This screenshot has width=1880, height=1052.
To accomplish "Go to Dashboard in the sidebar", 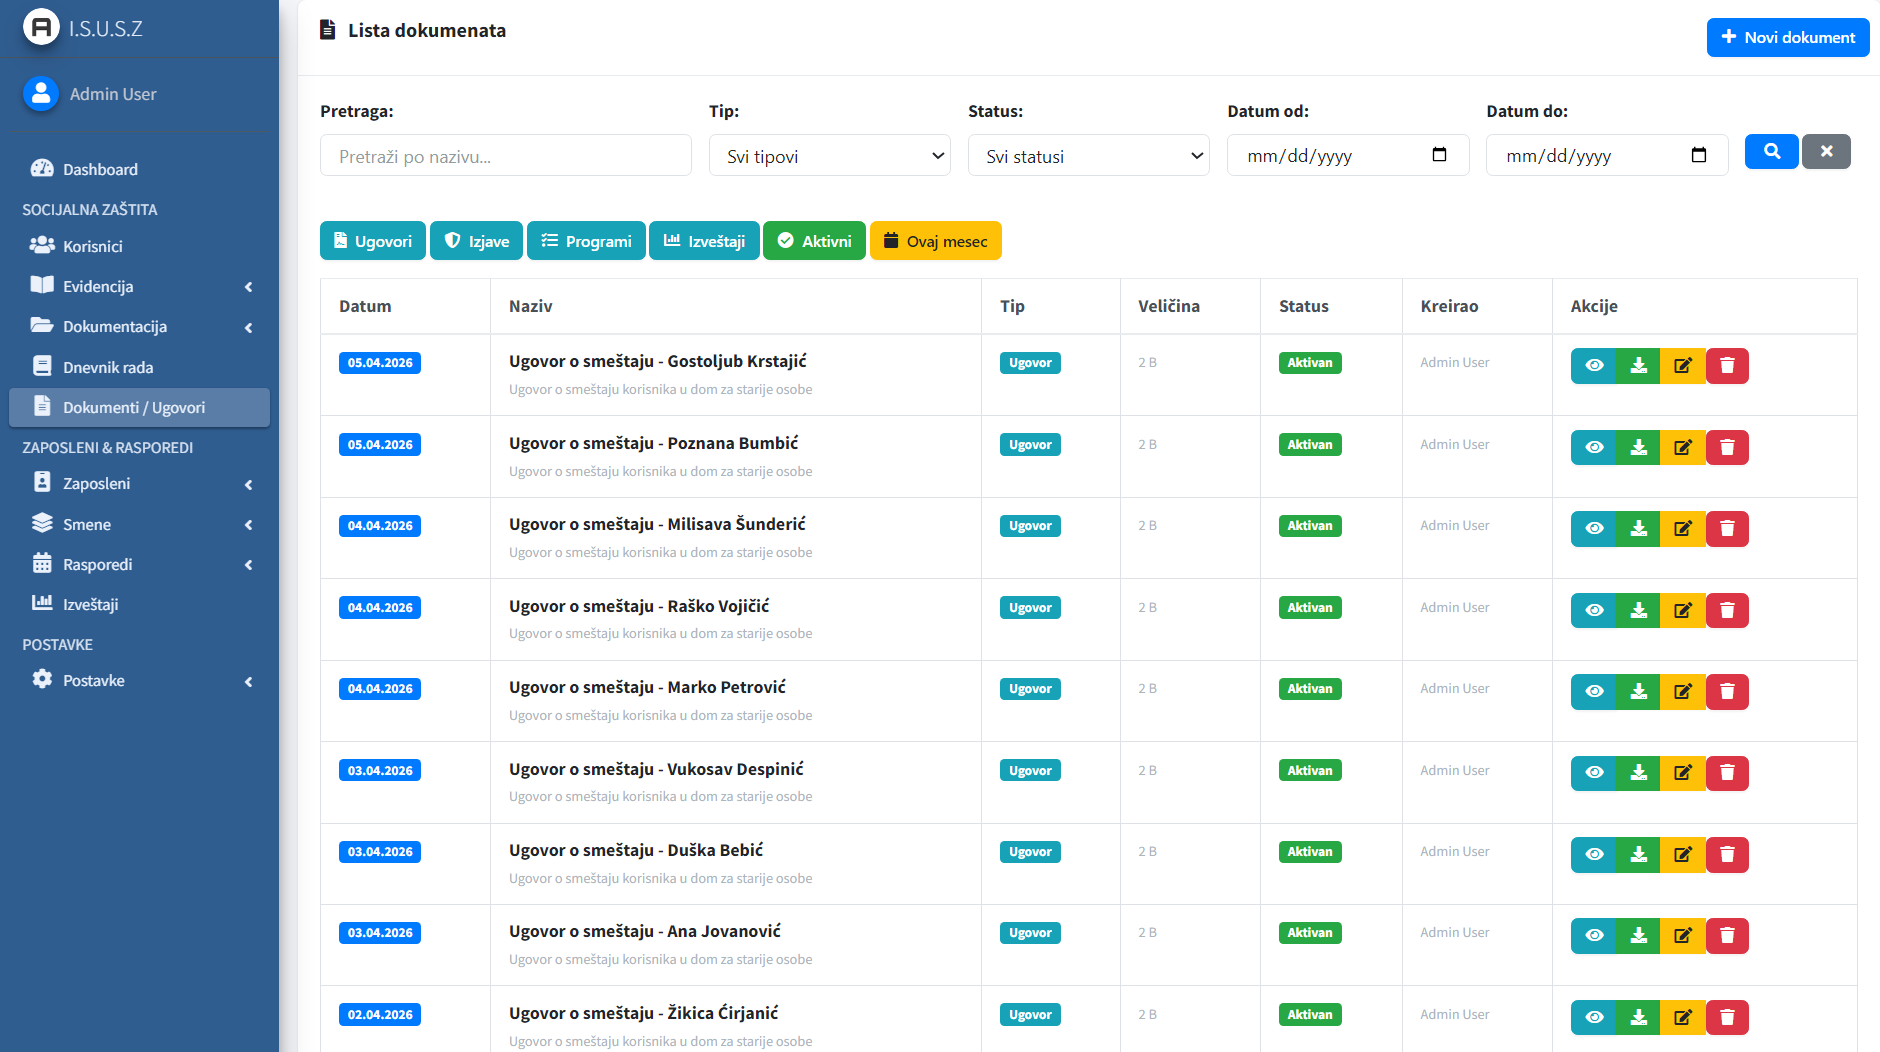I will pos(140,169).
